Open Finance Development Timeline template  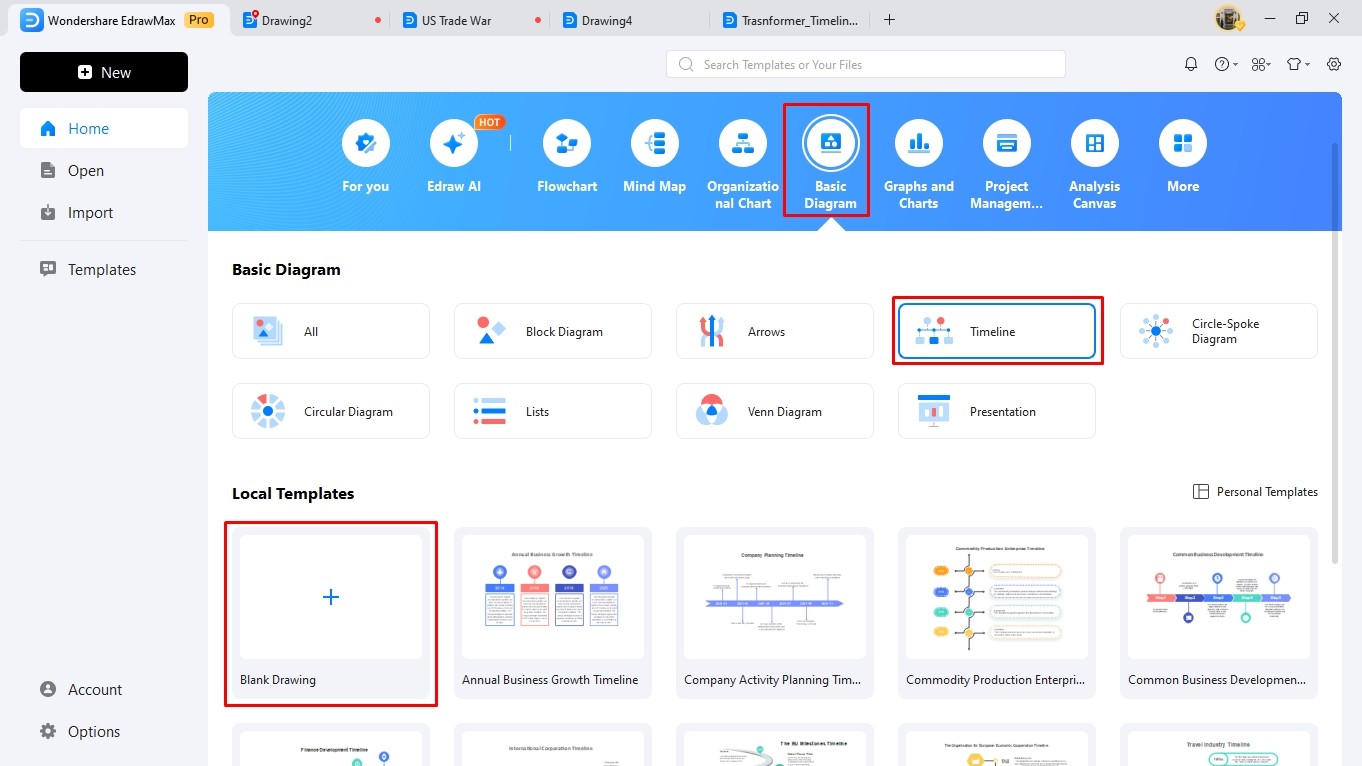pyautogui.click(x=331, y=745)
